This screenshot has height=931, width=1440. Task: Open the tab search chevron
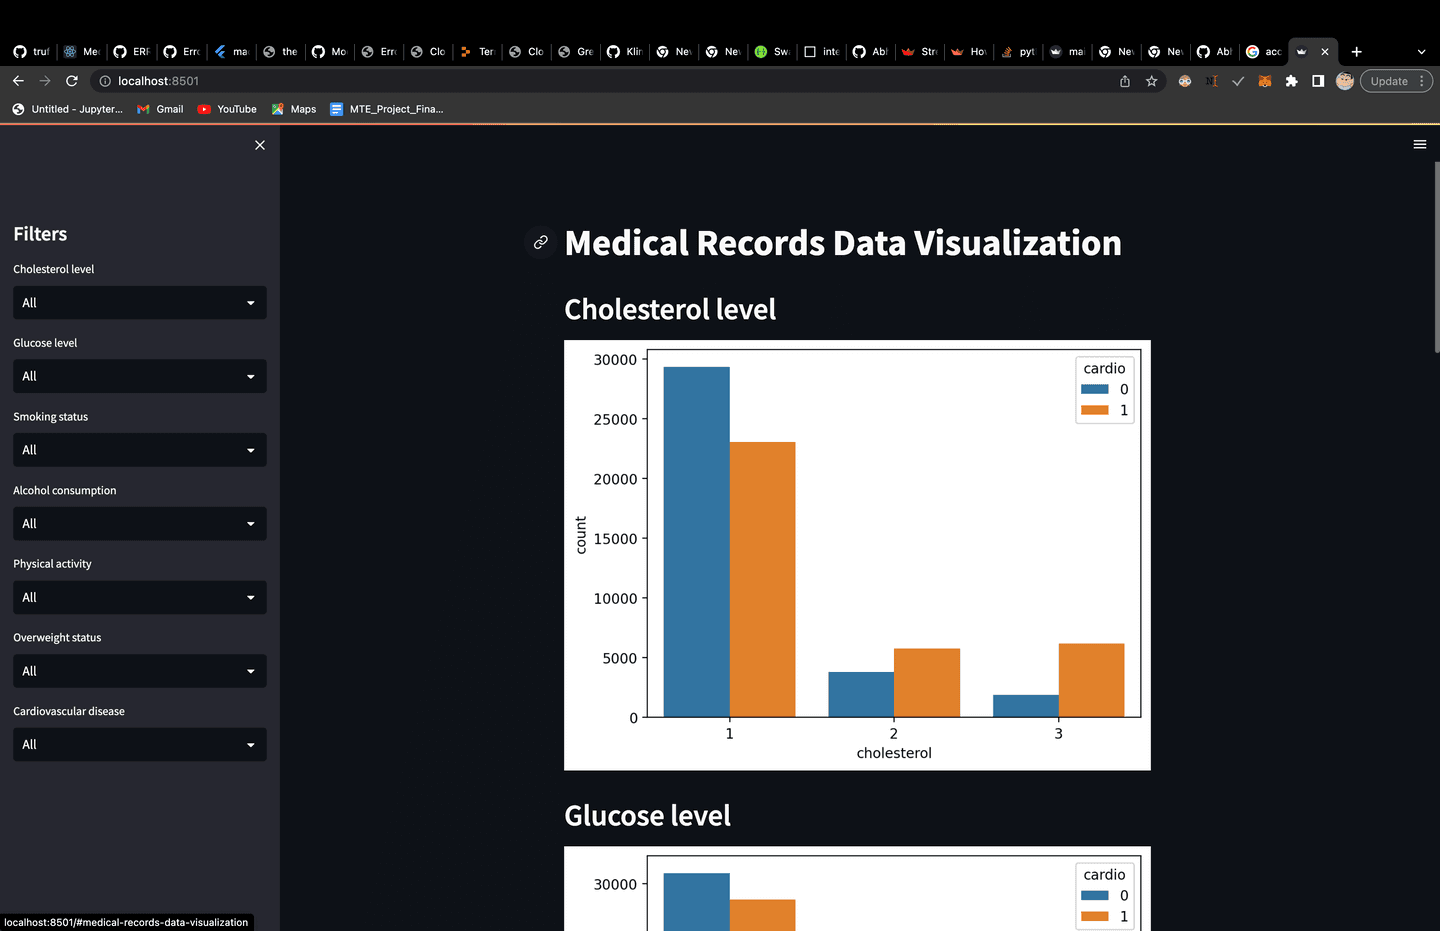point(1421,51)
